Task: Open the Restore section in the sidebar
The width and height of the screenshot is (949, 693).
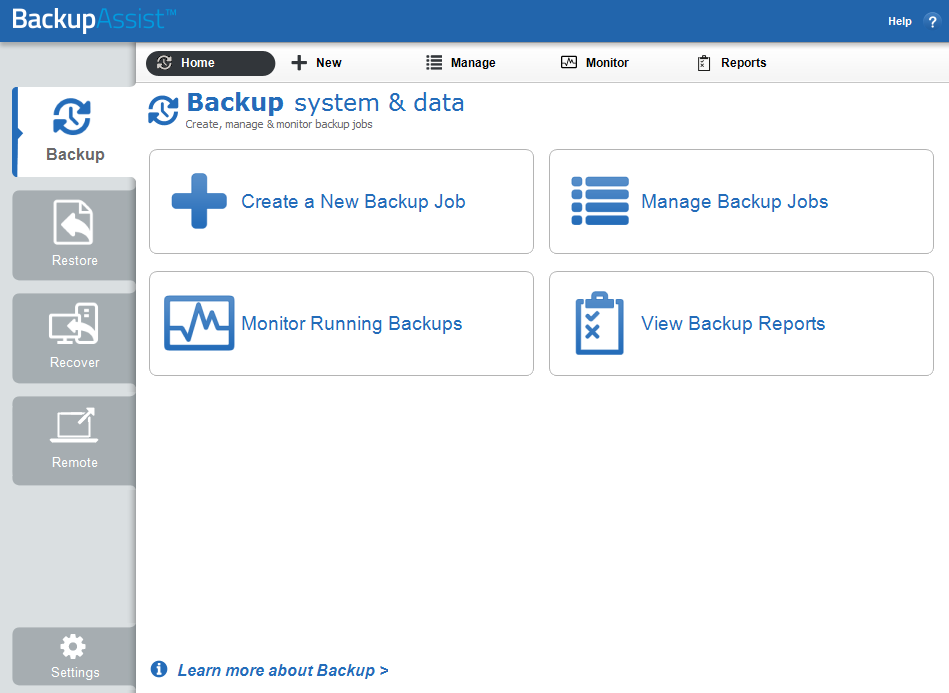Action: click(x=74, y=235)
